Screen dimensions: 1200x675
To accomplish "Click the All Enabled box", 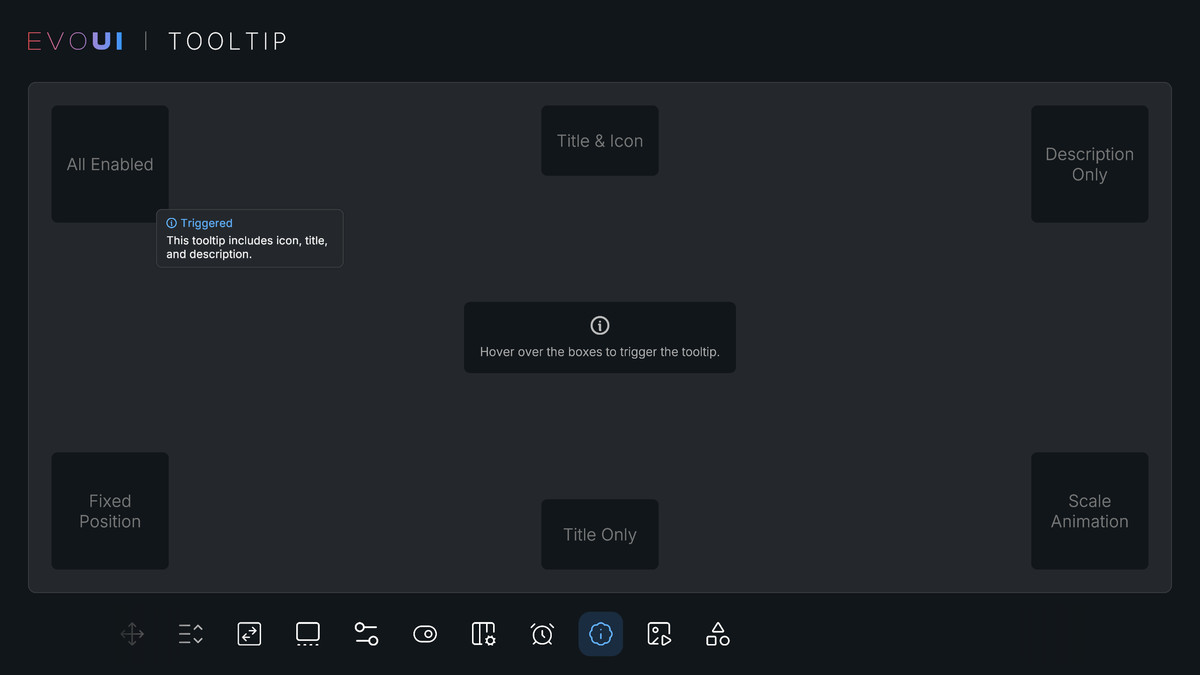I will point(110,164).
